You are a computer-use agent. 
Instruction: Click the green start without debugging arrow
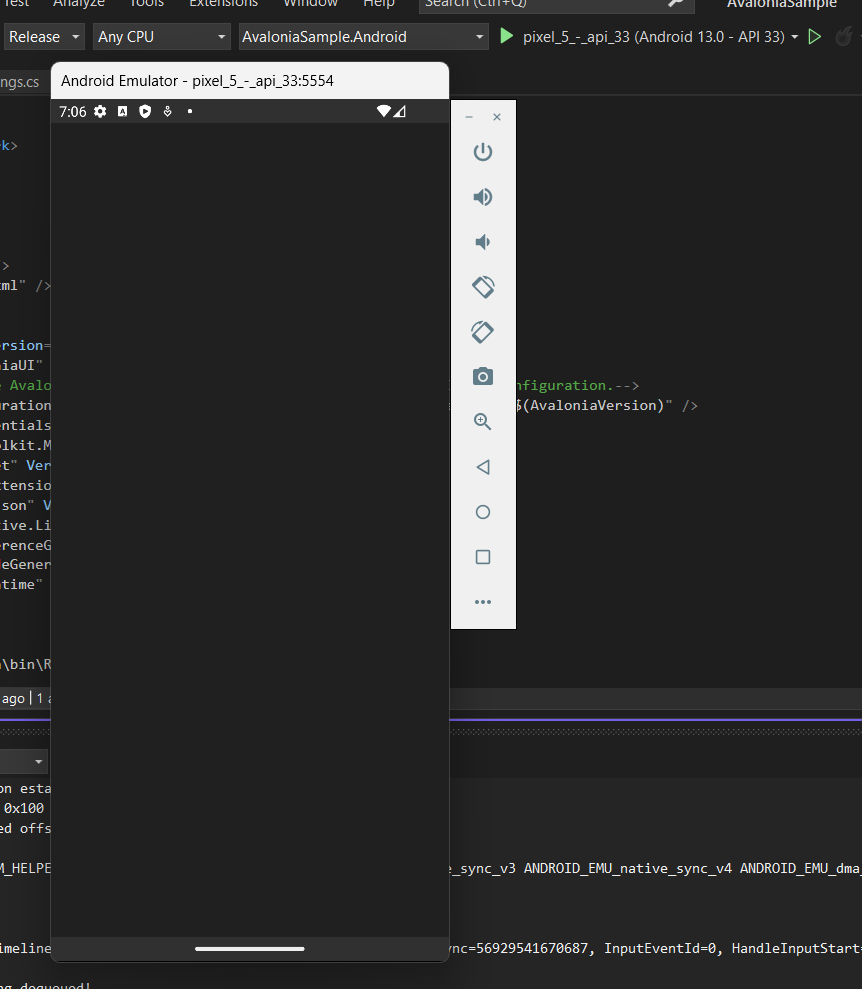[815, 36]
